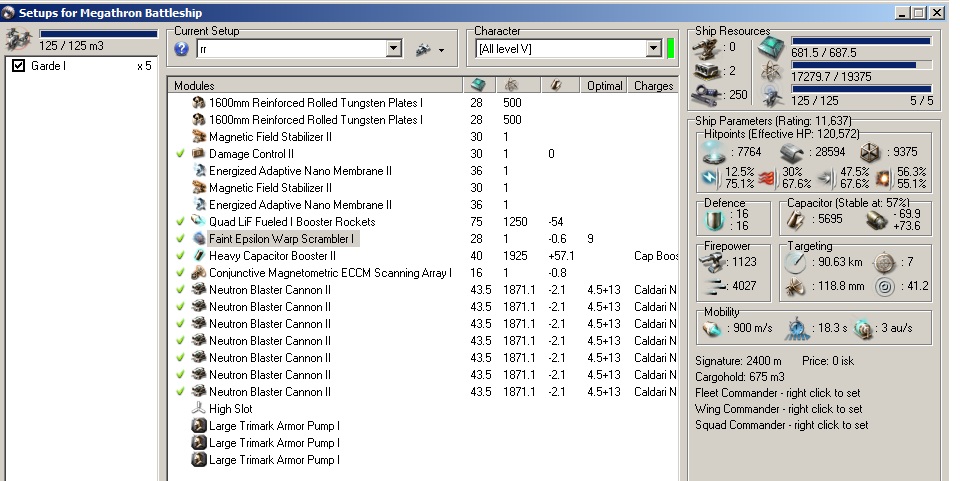960x481 pixels.
Task: Sort by the Charges column header
Action: pyautogui.click(x=653, y=86)
